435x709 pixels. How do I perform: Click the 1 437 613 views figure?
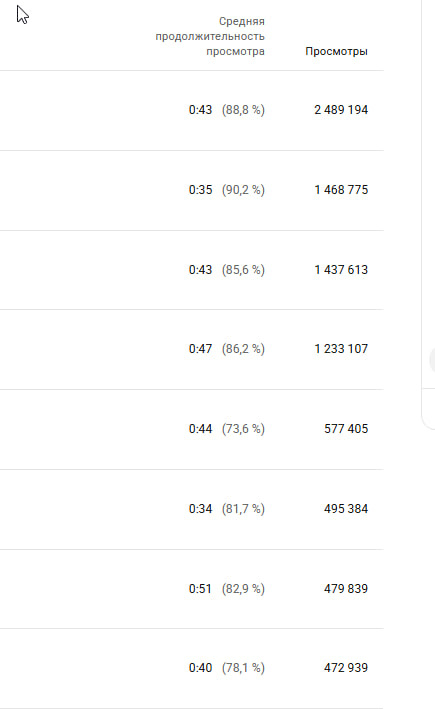tap(341, 270)
